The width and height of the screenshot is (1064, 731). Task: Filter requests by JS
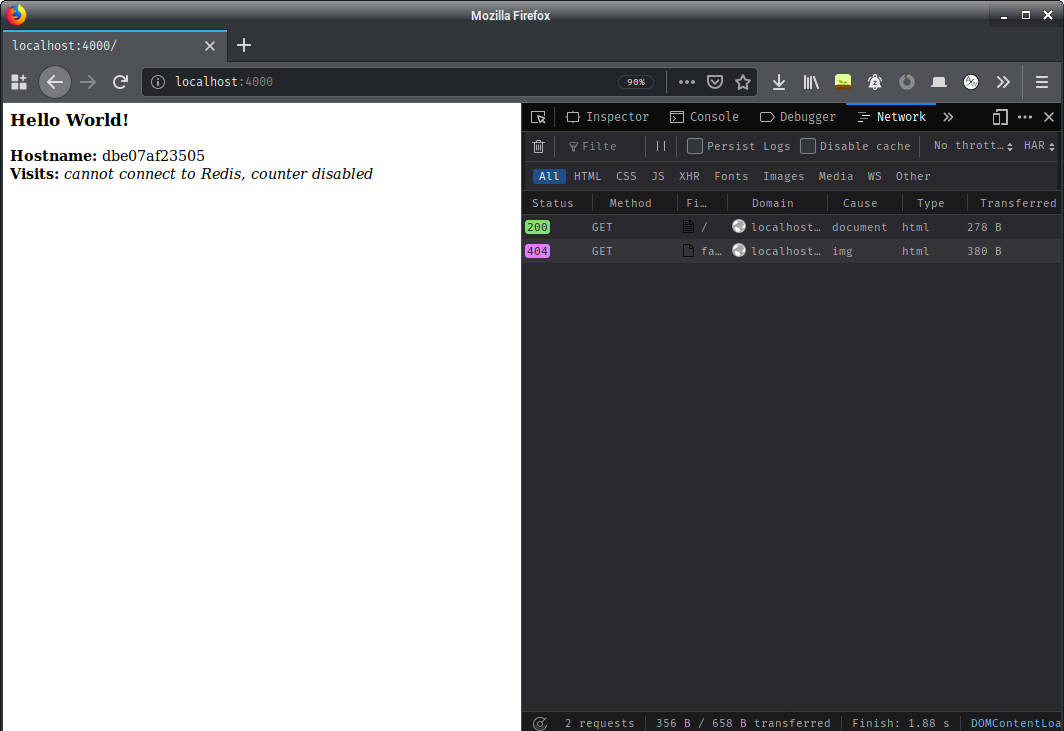(658, 176)
